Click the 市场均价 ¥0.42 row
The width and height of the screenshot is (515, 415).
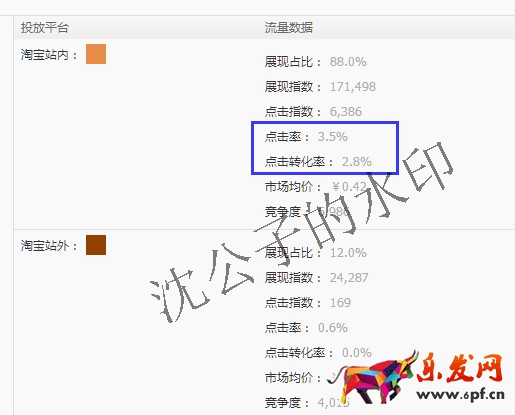pyautogui.click(x=316, y=187)
